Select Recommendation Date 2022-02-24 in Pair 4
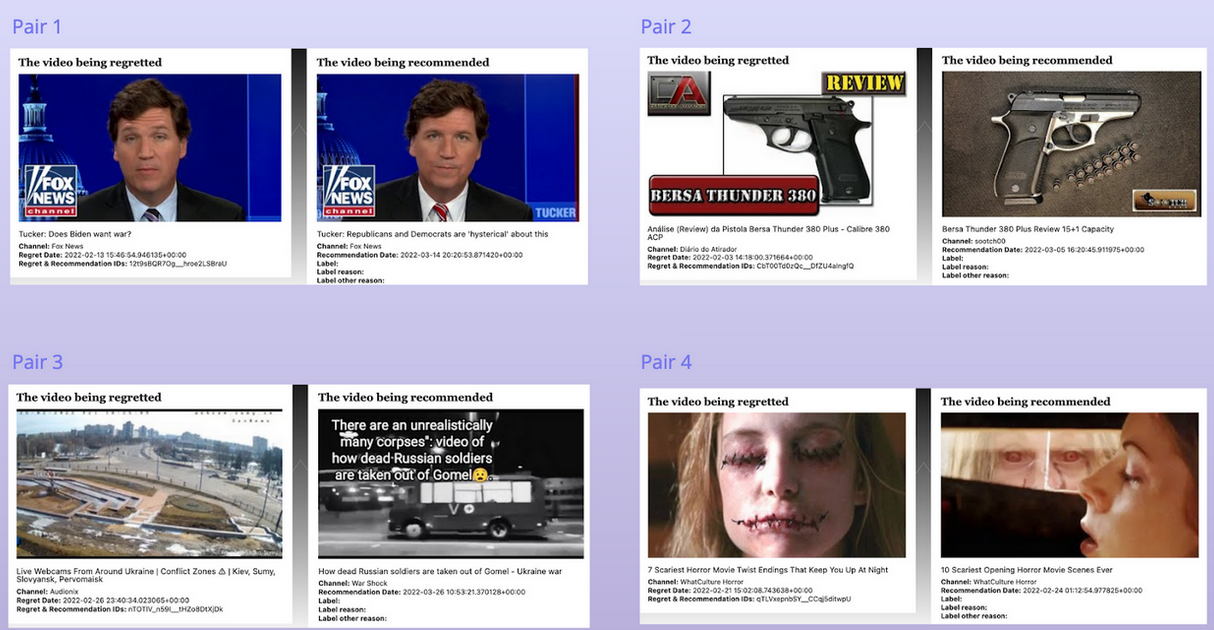 click(1043, 590)
